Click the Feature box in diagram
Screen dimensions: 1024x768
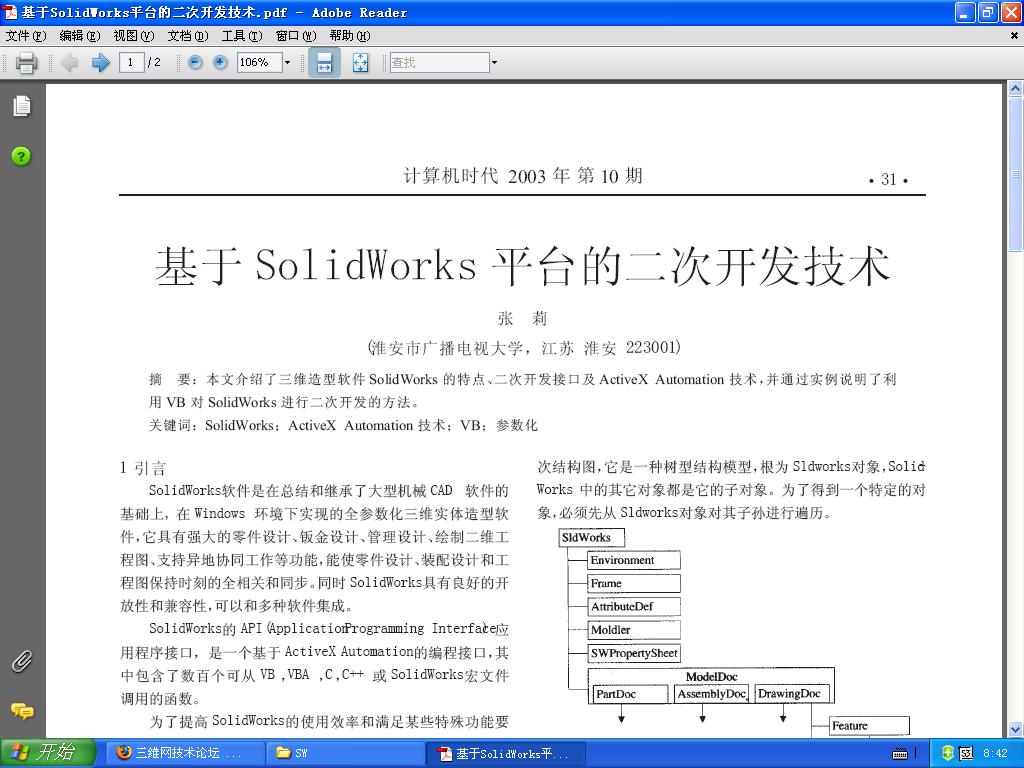pyautogui.click(x=869, y=726)
